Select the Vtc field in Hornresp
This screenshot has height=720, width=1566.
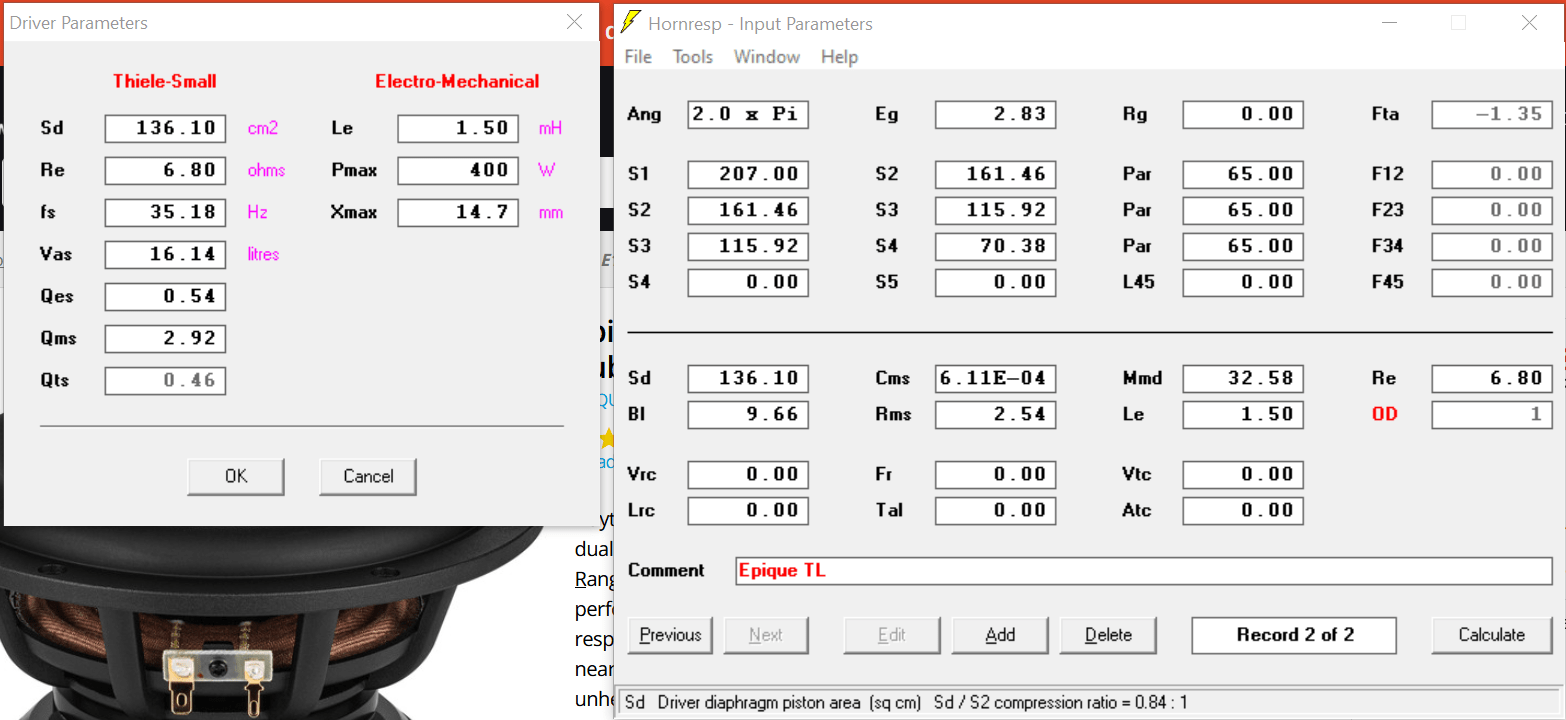[x=1243, y=474]
